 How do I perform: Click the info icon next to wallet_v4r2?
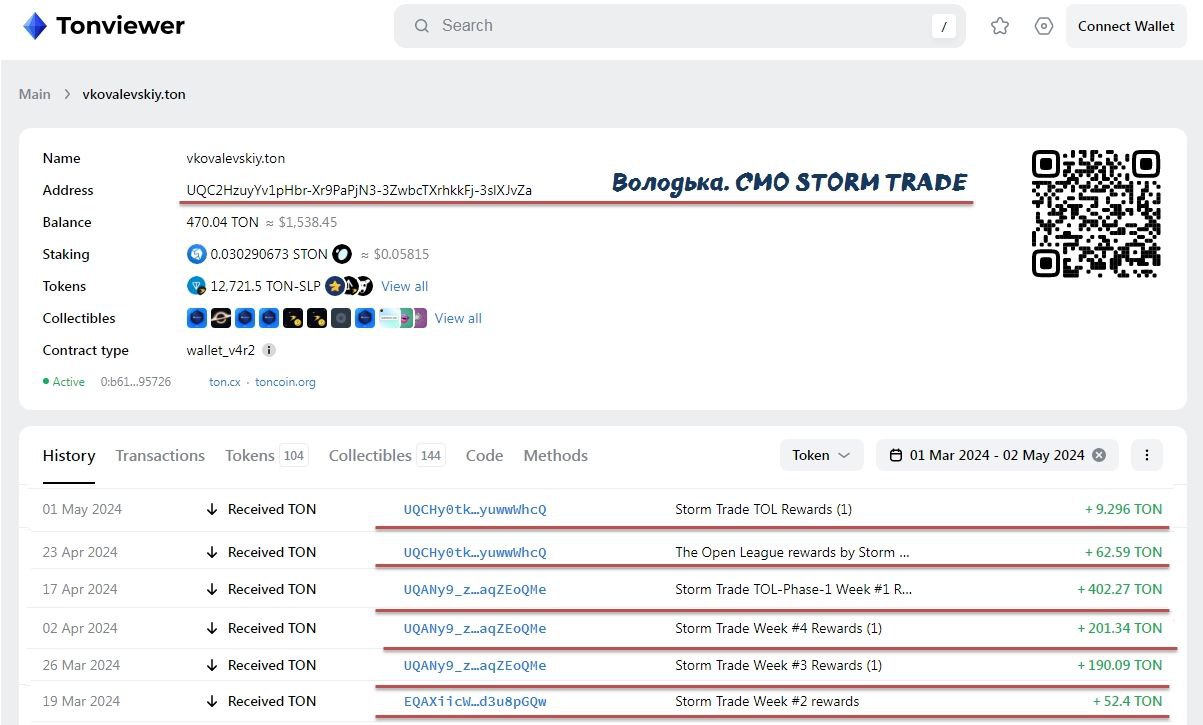click(269, 350)
